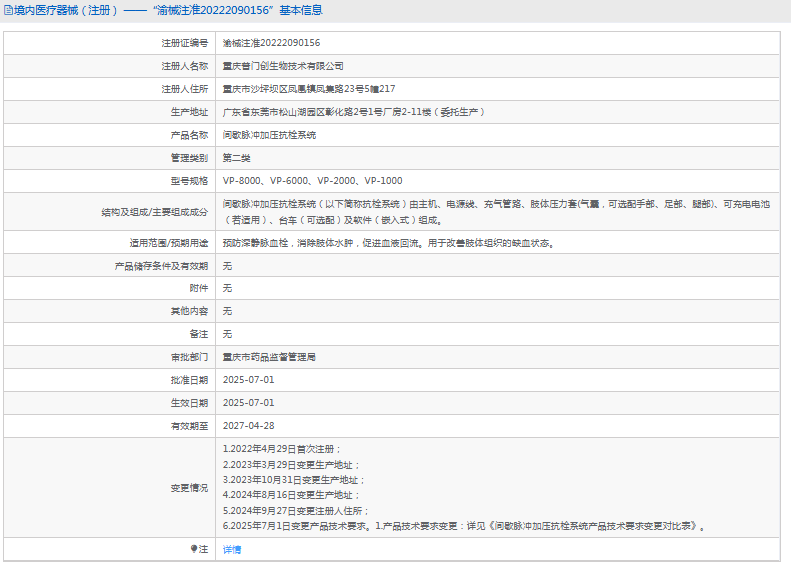
Task: Select approval date 2025-07-01 in 批准日期 row
Action: 248,379
